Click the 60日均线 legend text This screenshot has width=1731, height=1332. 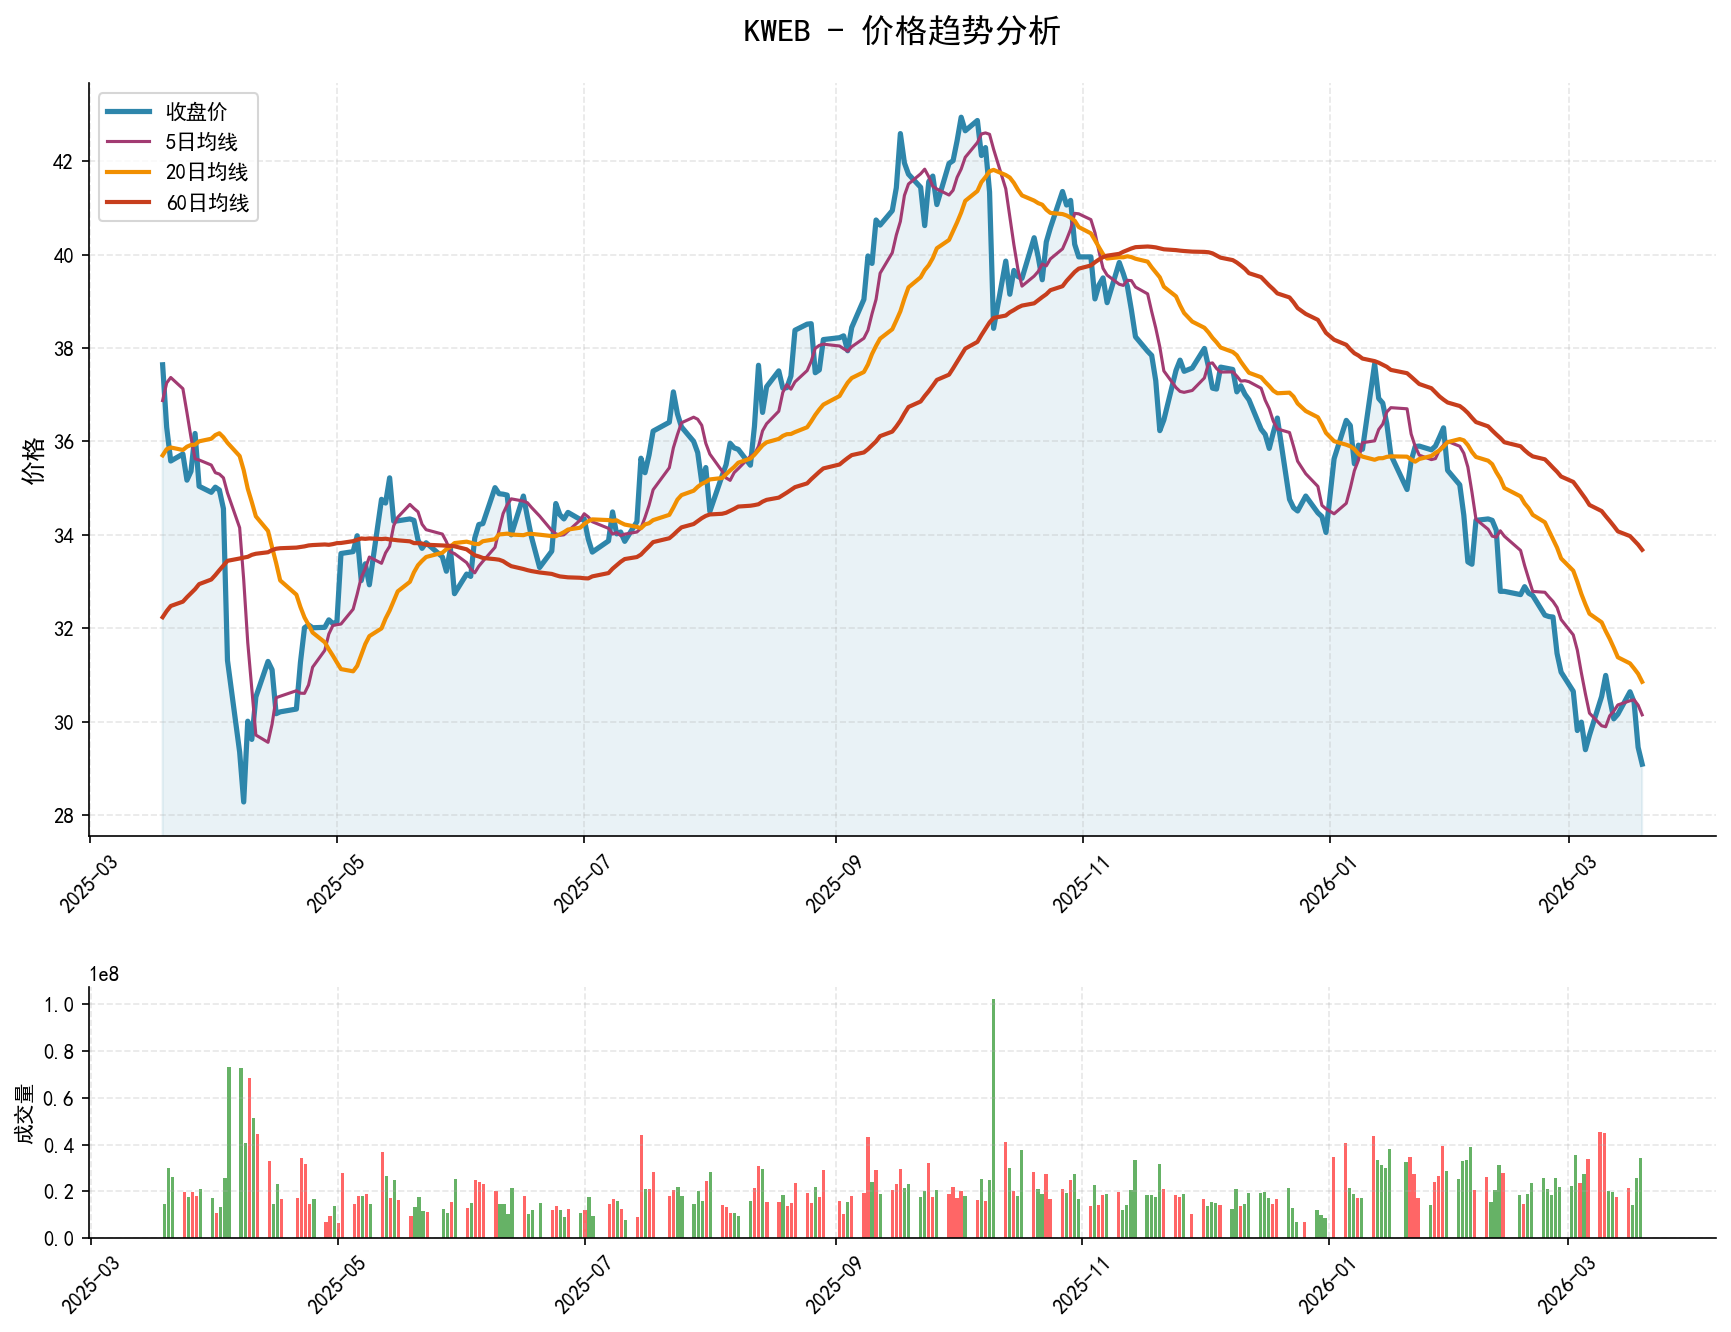(x=205, y=203)
